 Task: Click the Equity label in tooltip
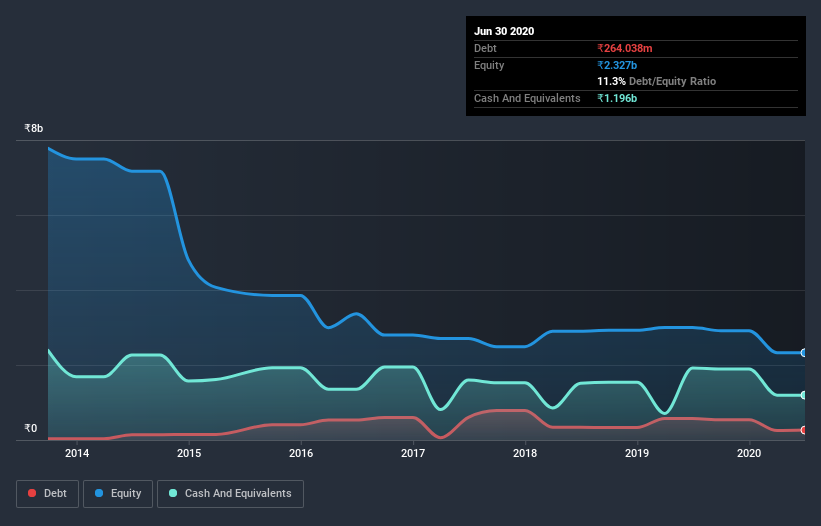[489, 65]
